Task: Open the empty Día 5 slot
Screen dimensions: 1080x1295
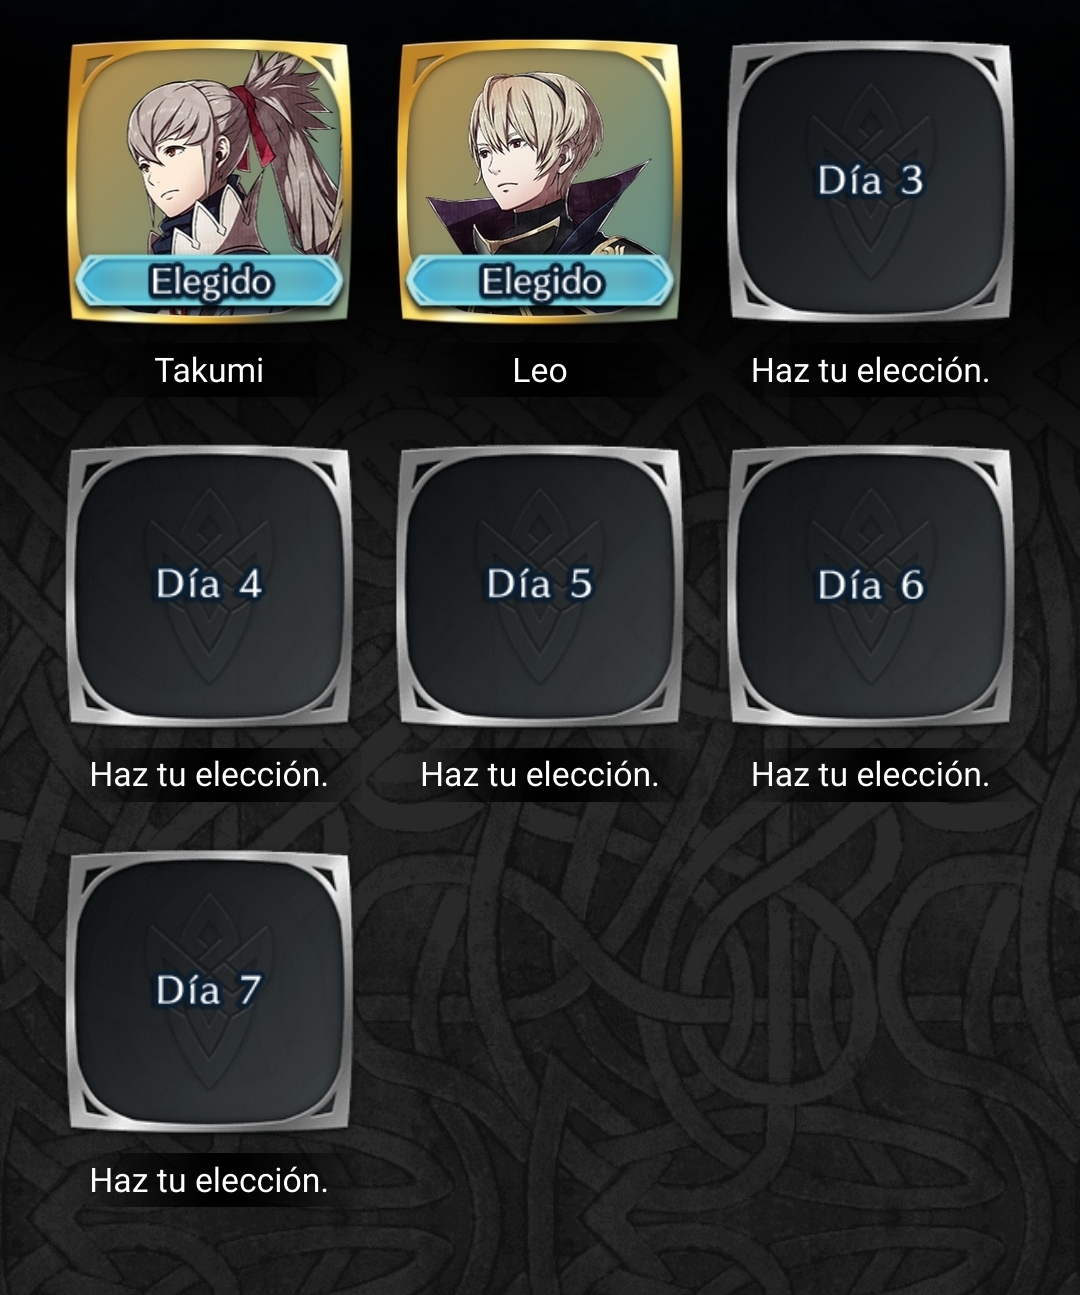Action: point(540,586)
